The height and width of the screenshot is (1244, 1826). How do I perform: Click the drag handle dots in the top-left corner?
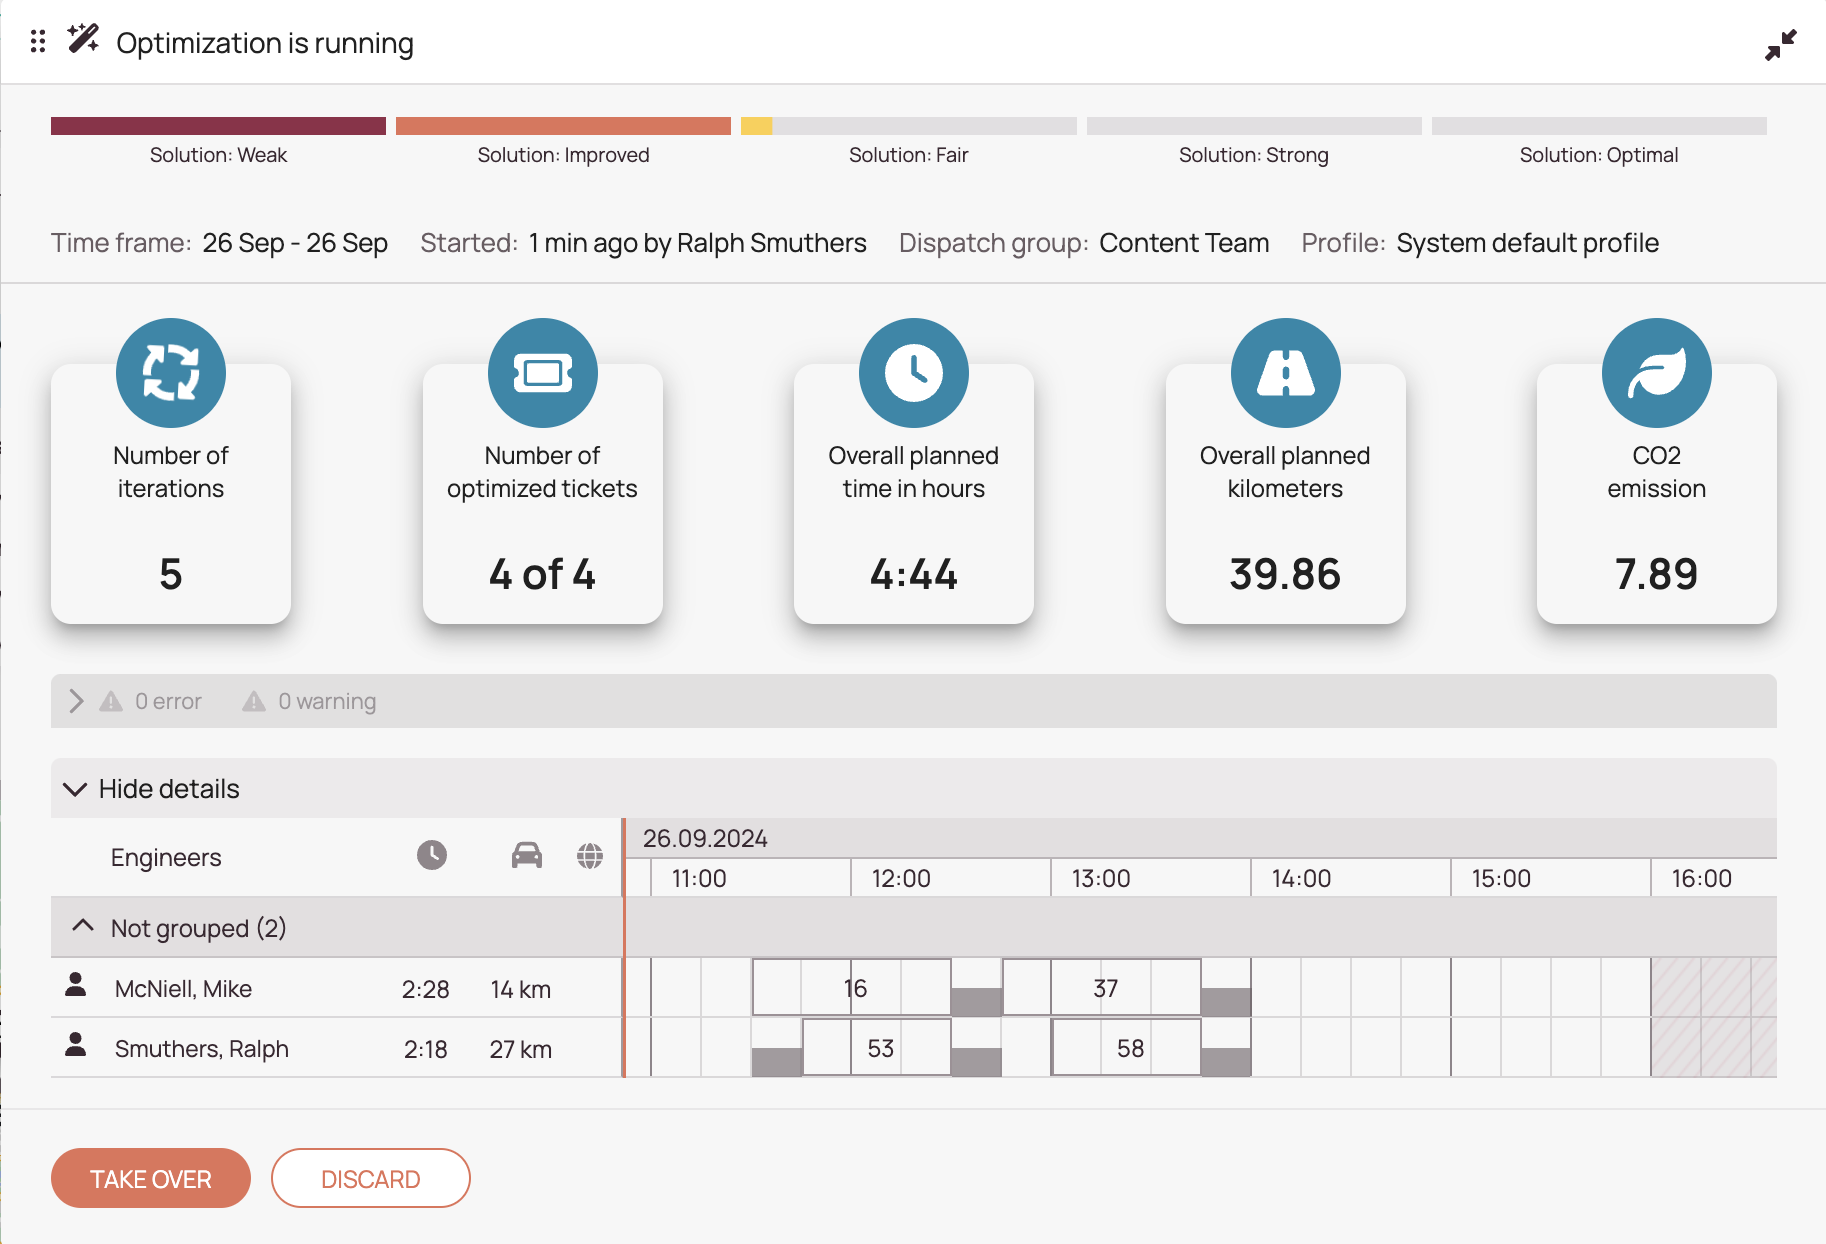(38, 42)
